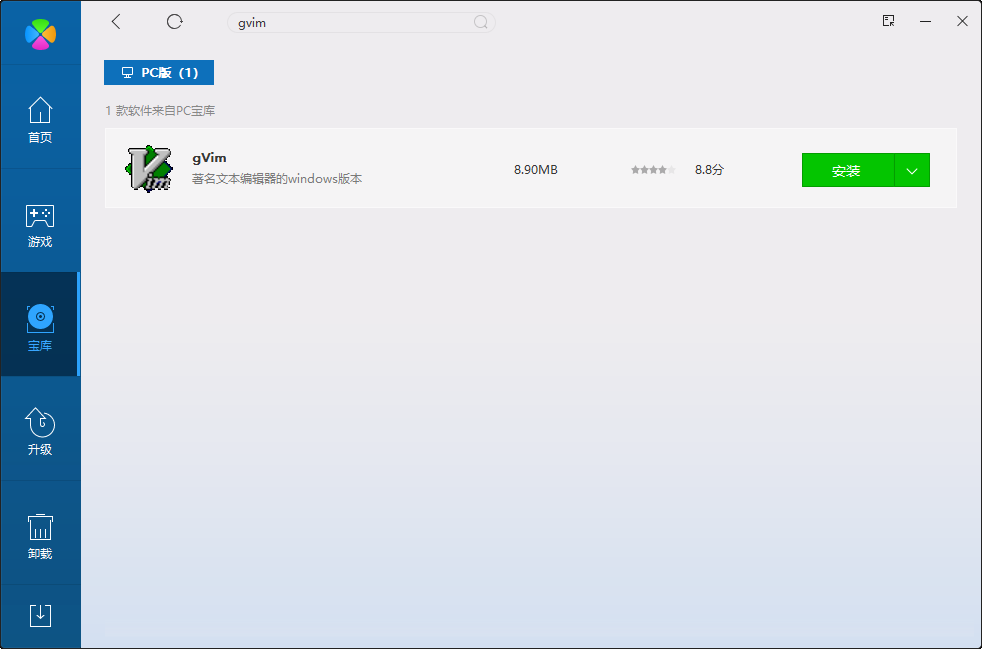Click gVim's description text link
Screen dimensions: 982x649
[276, 180]
